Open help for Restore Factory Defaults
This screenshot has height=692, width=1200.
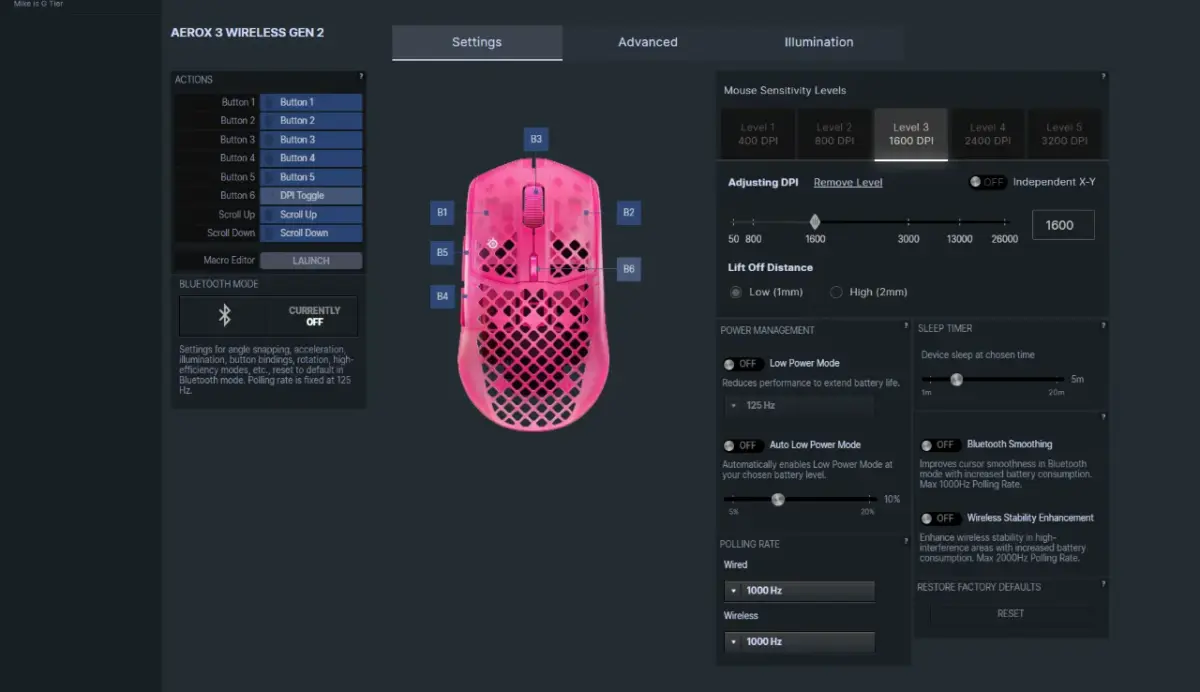[x=1103, y=583]
